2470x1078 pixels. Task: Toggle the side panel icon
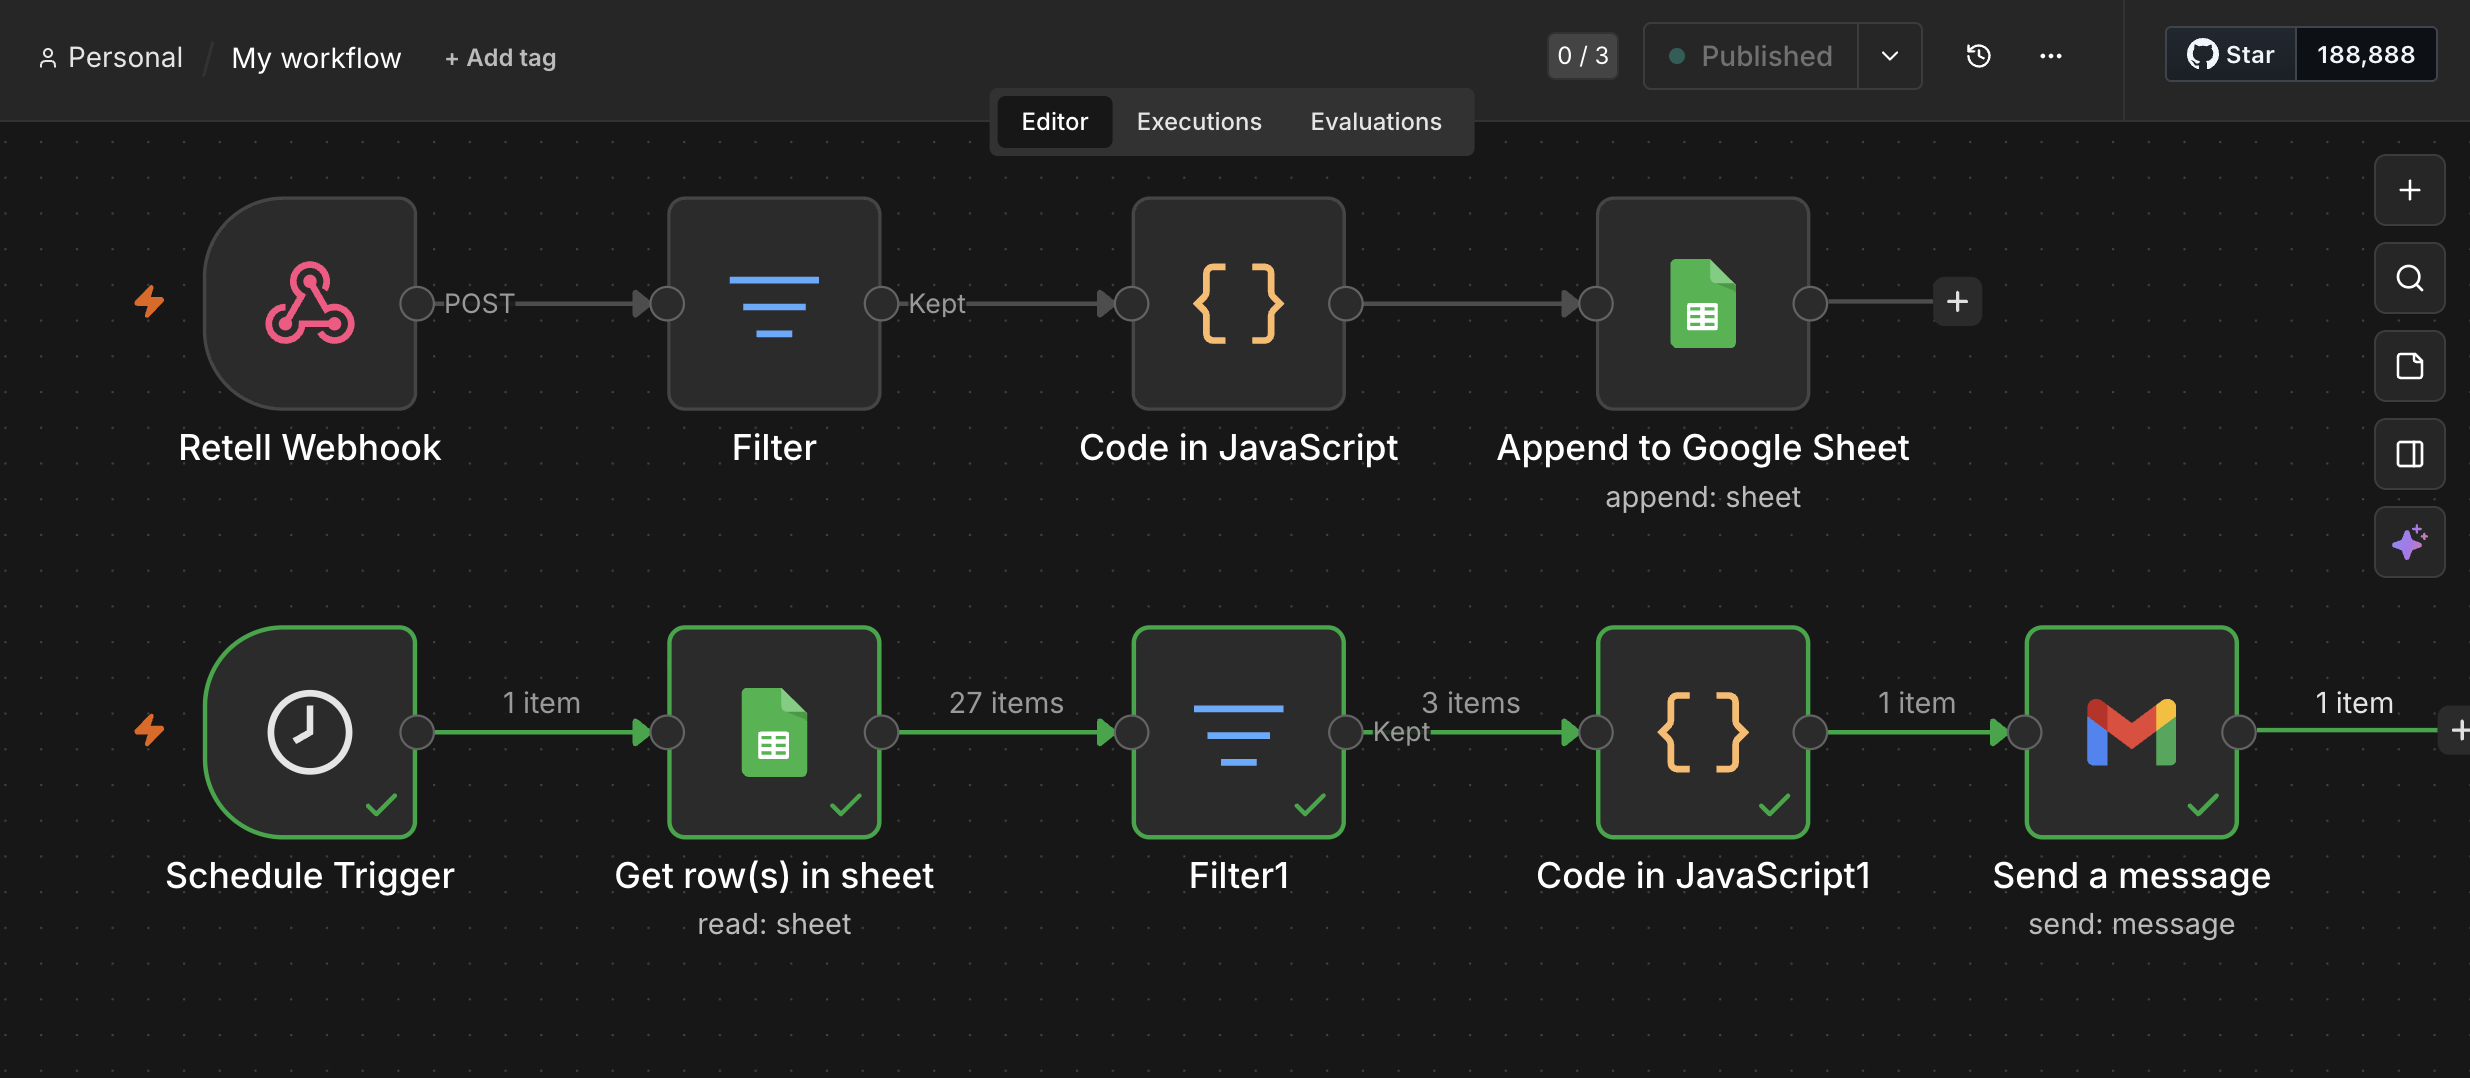point(2410,454)
